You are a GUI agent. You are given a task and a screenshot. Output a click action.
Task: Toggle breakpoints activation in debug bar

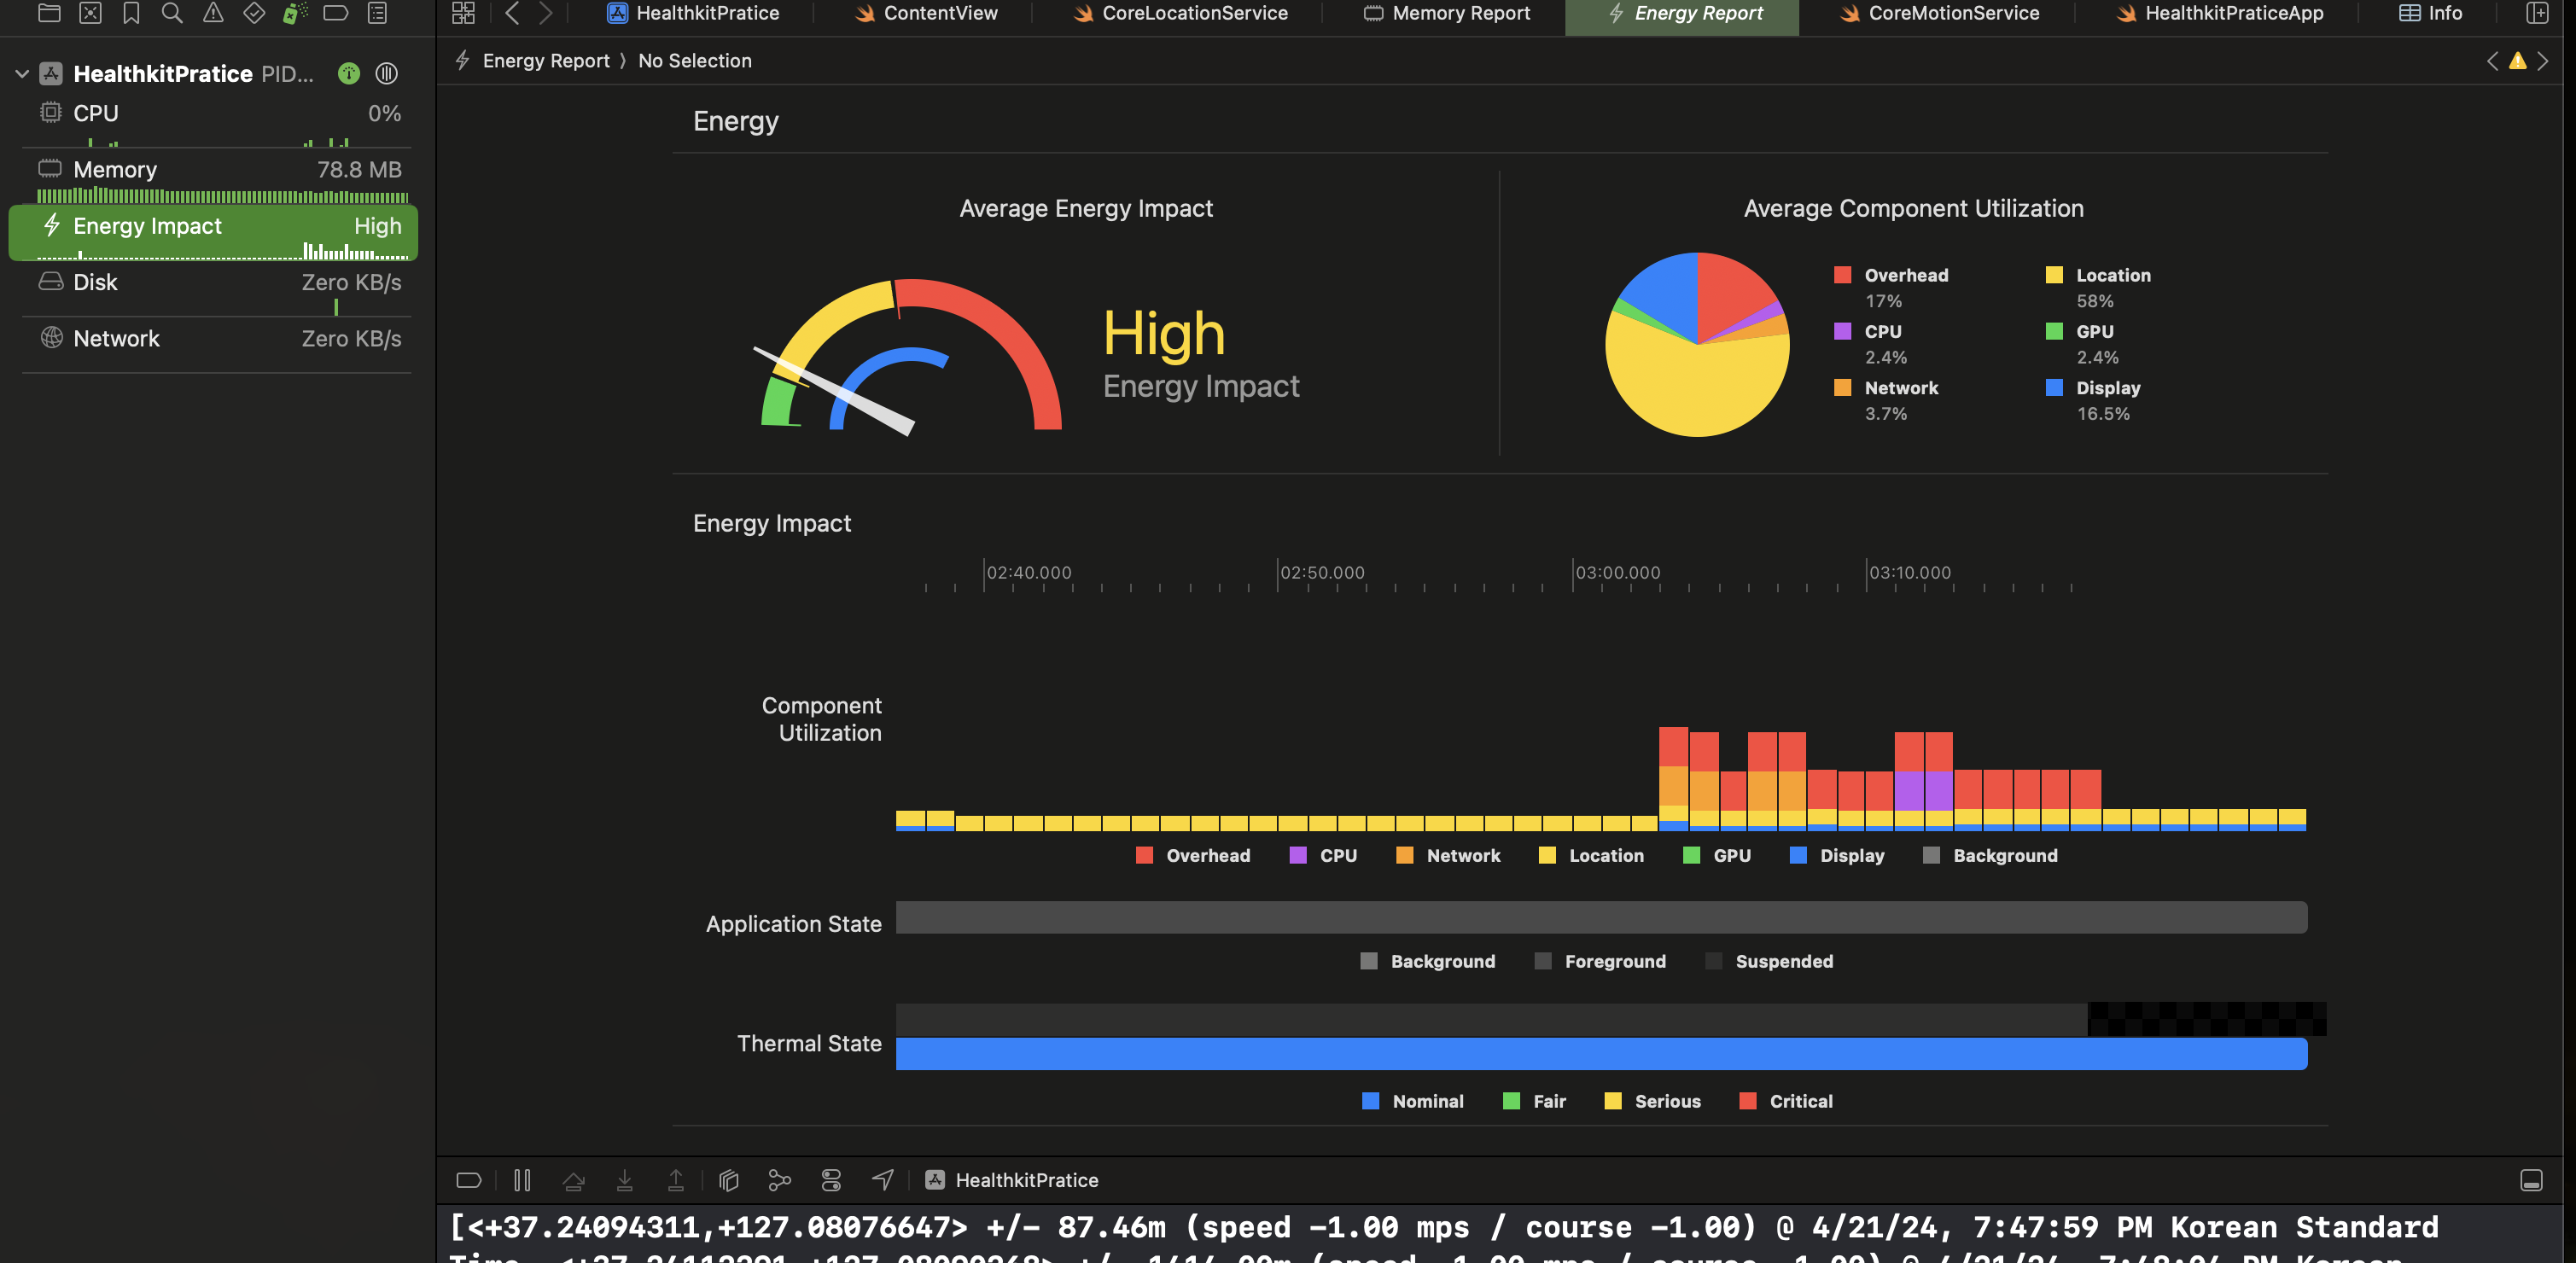468,1180
